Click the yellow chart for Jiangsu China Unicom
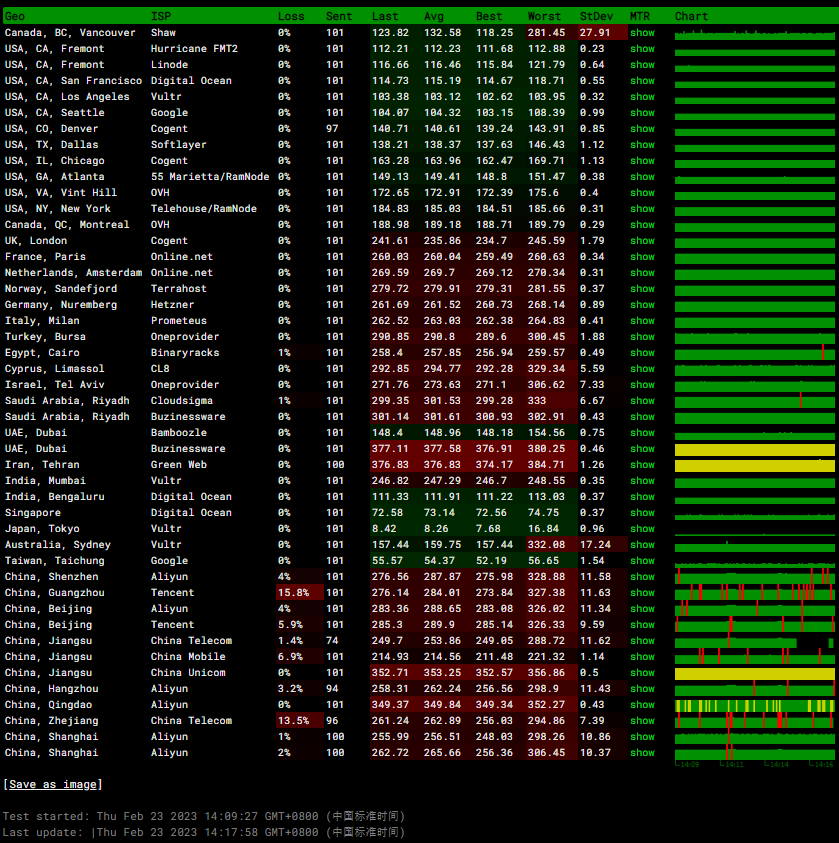This screenshot has height=843, width=839. click(x=755, y=674)
